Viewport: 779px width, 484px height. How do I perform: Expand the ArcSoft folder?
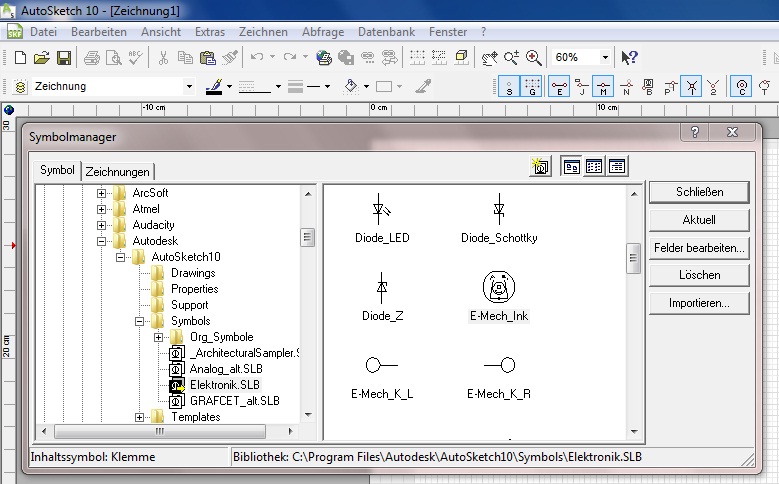point(101,193)
